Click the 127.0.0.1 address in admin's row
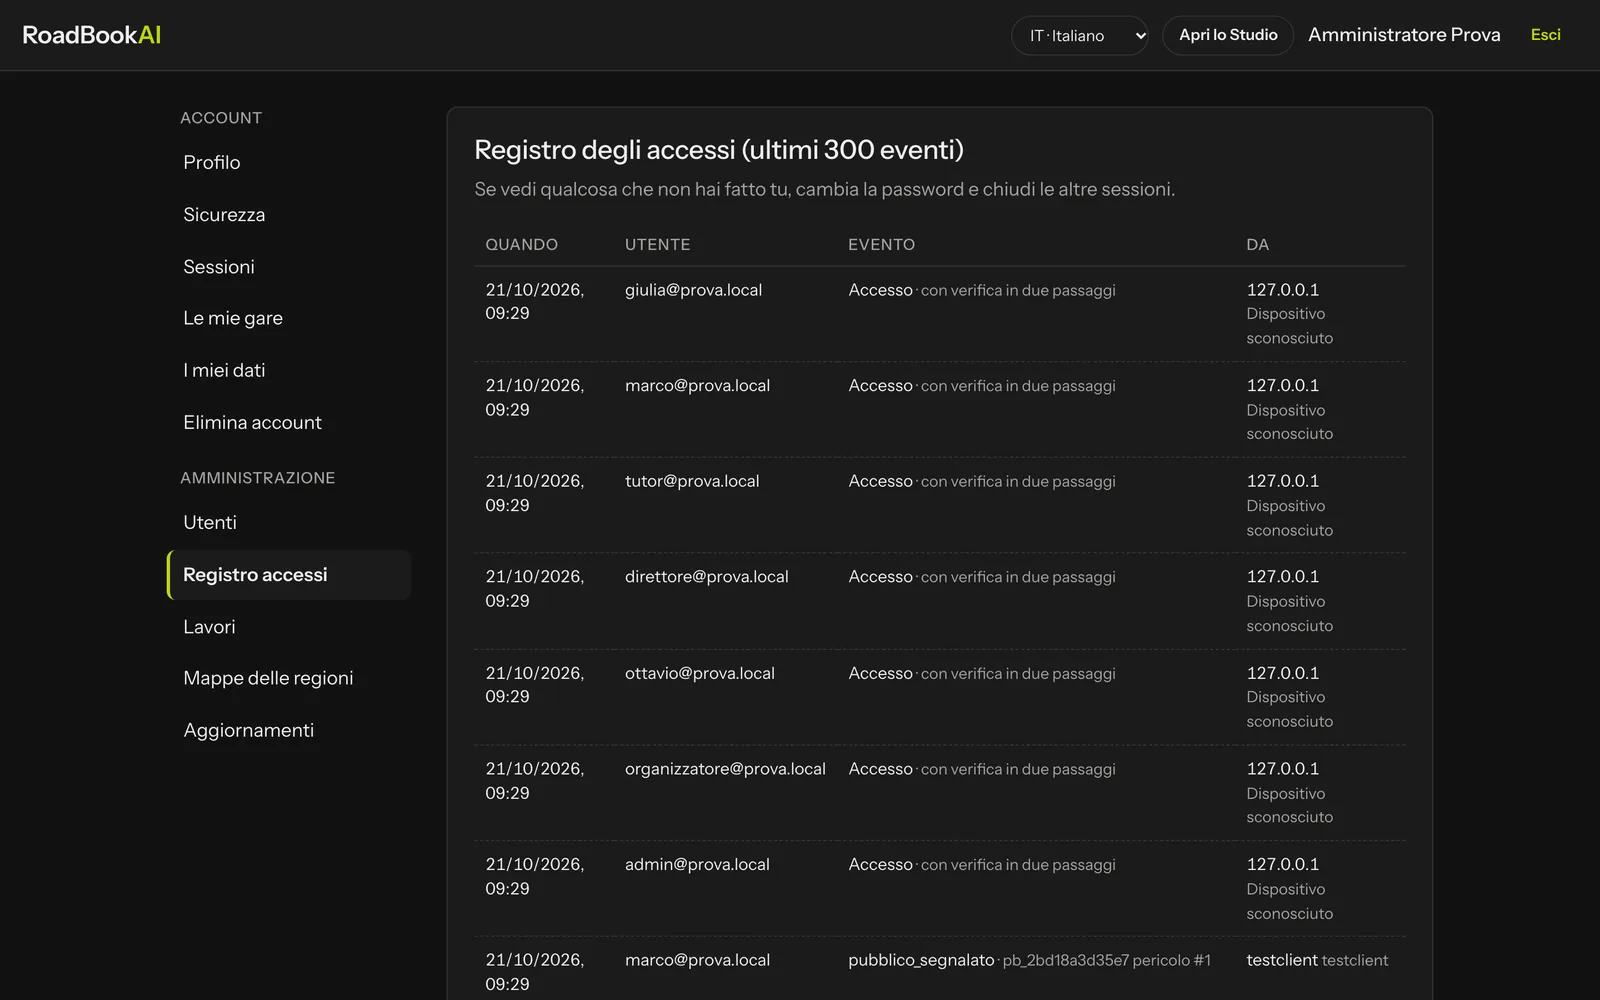 [x=1282, y=864]
